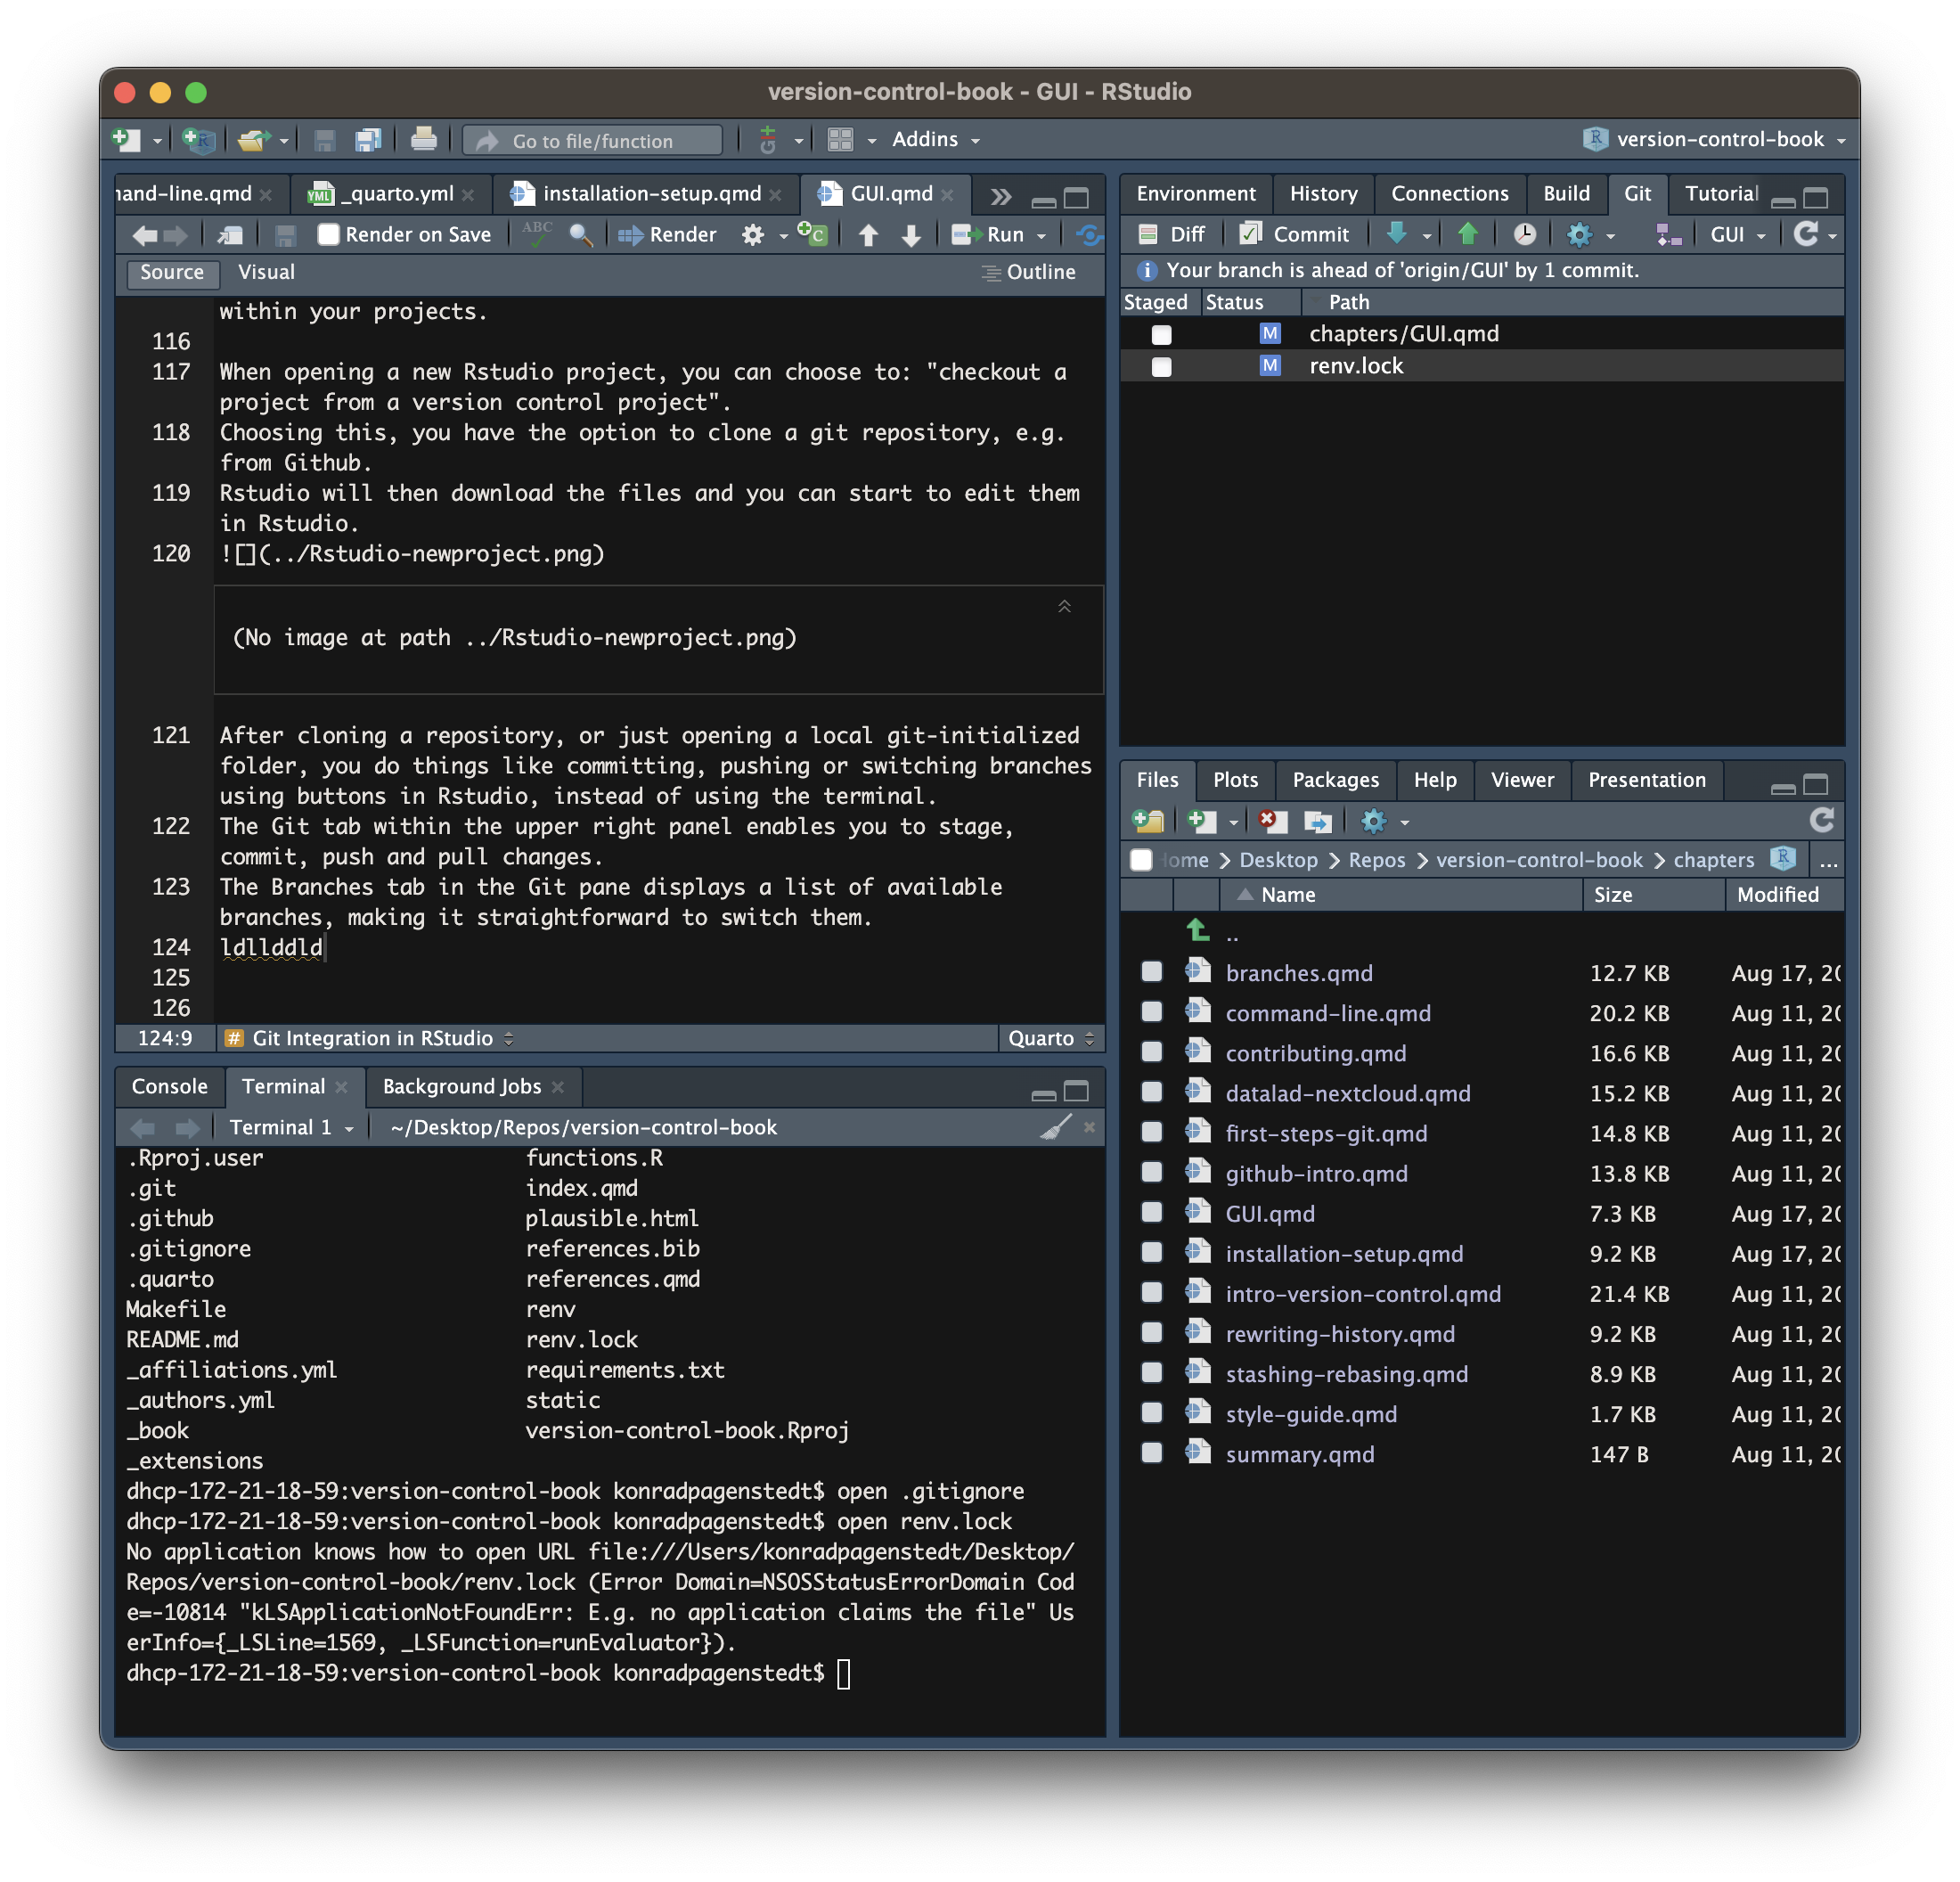The image size is (1960, 1882).
Task: Click the Go to file/function field
Action: [593, 141]
